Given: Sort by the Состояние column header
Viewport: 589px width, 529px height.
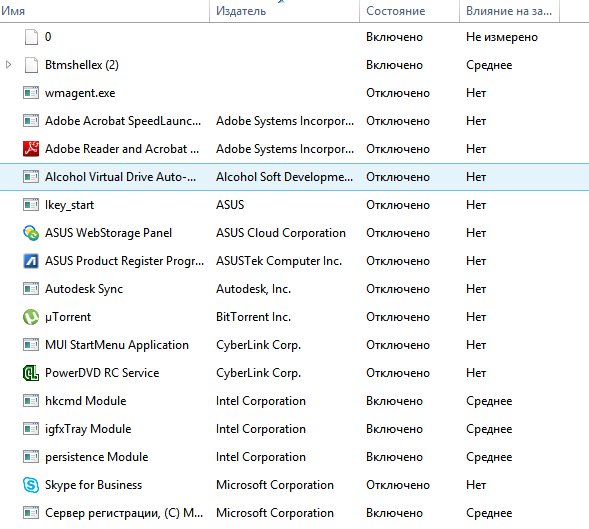Looking at the screenshot, I should point(409,11).
